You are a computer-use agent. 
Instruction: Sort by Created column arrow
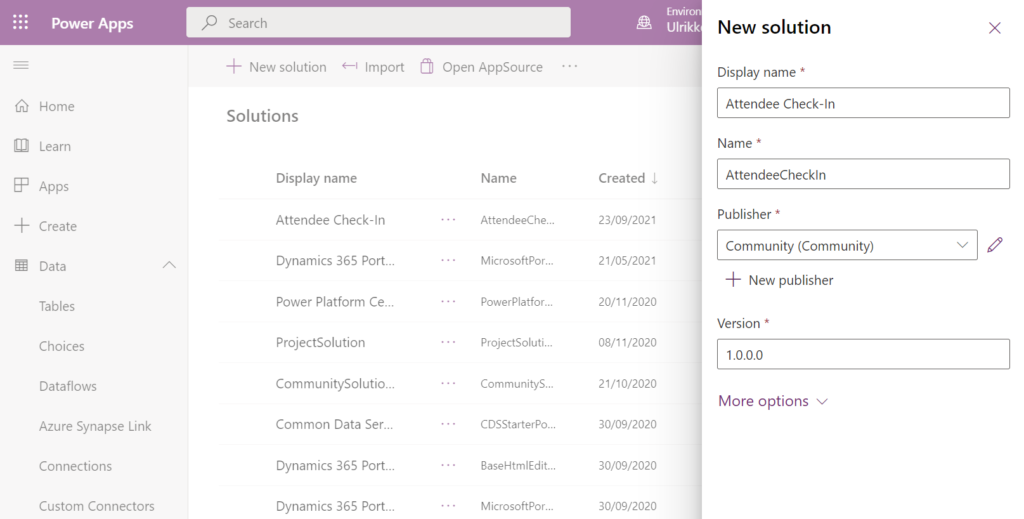(x=654, y=178)
